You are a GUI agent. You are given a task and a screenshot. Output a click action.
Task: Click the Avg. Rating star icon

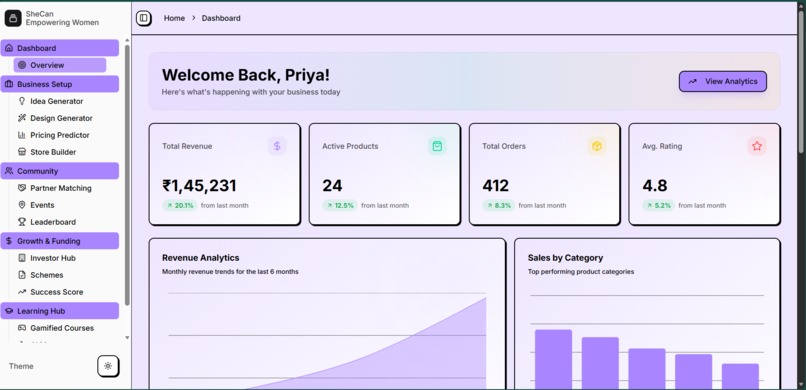pos(757,146)
